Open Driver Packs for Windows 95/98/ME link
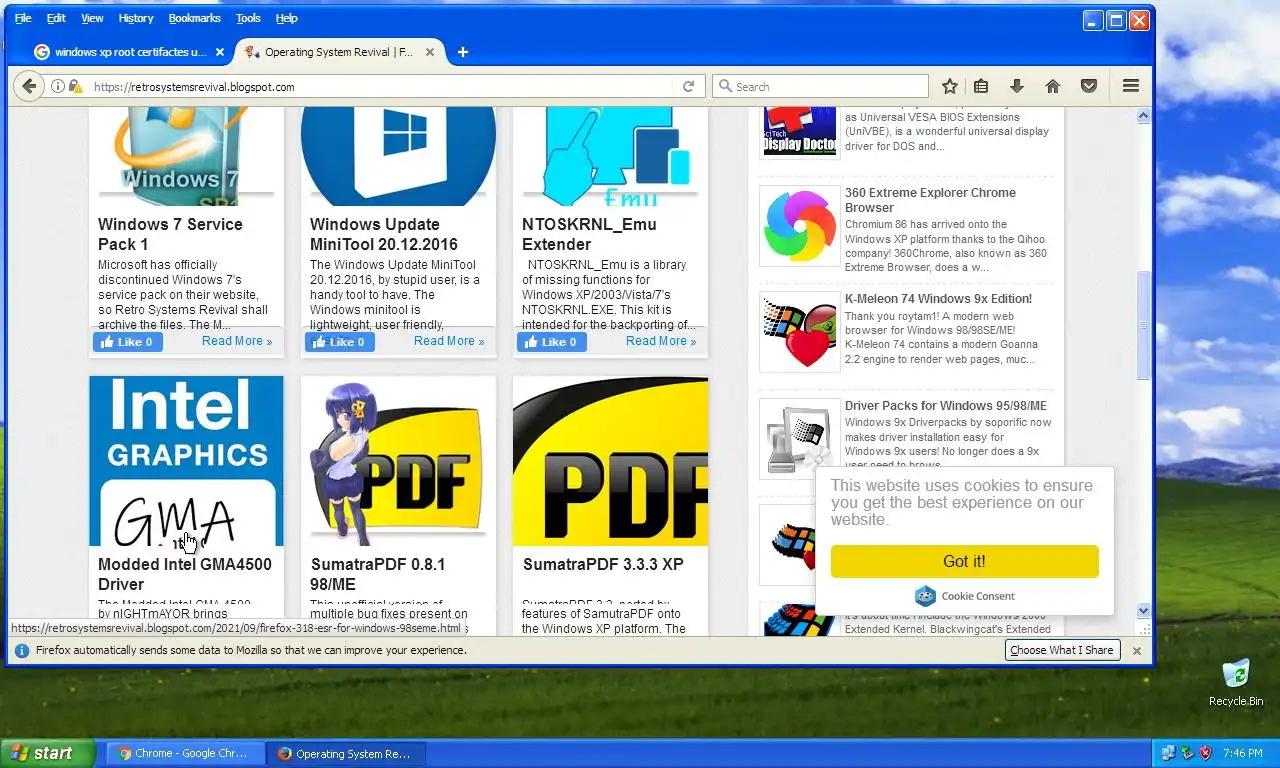1280x768 pixels. point(946,405)
